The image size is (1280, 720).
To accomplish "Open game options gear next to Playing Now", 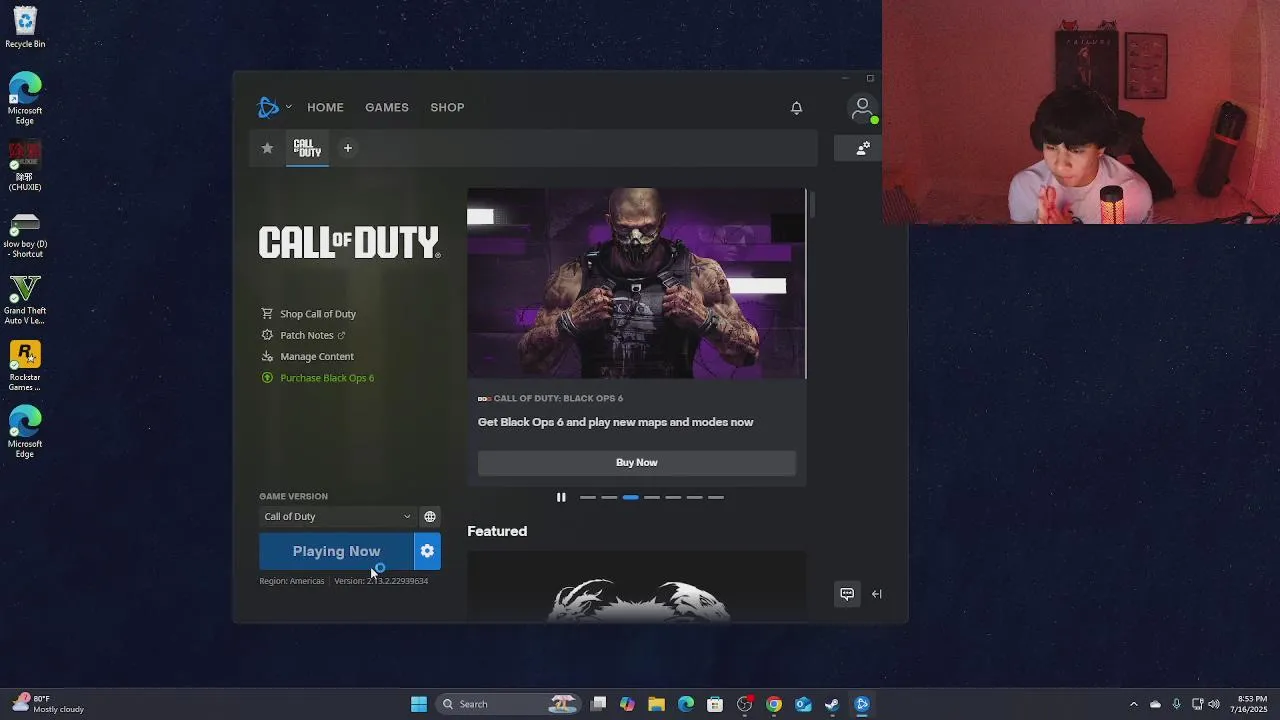I will coord(427,551).
